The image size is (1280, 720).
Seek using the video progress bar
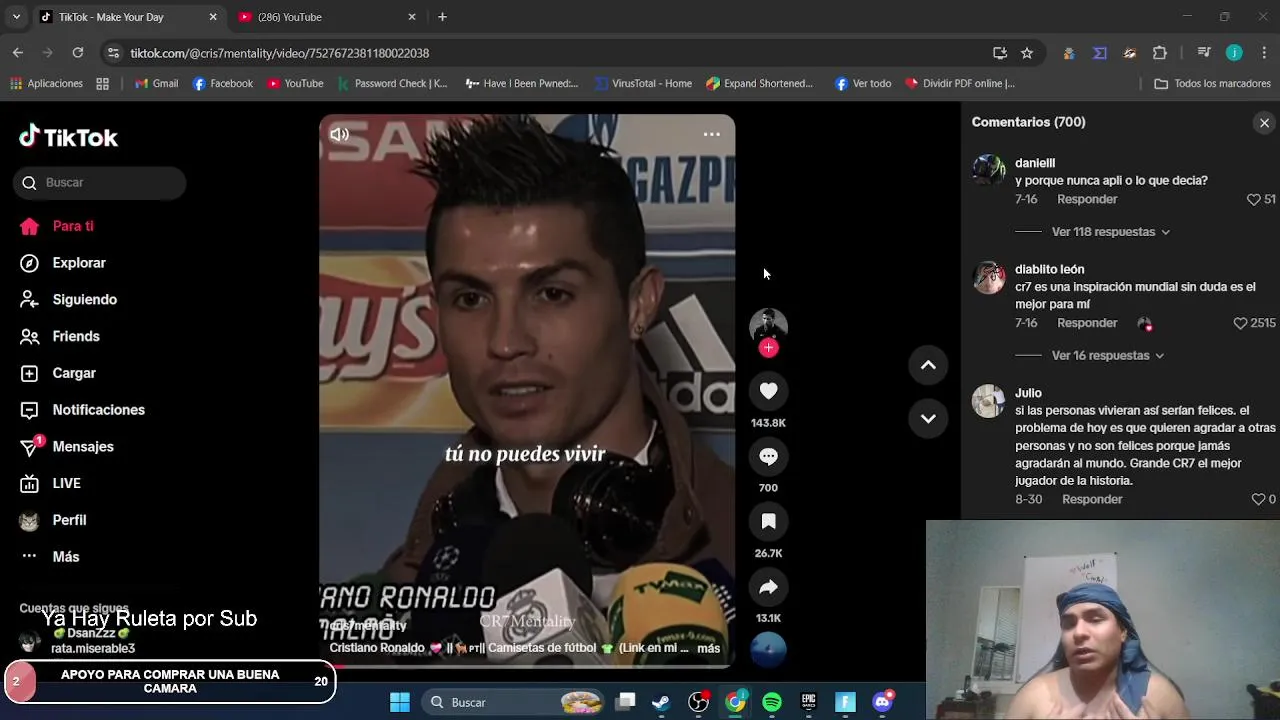[x=527, y=666]
